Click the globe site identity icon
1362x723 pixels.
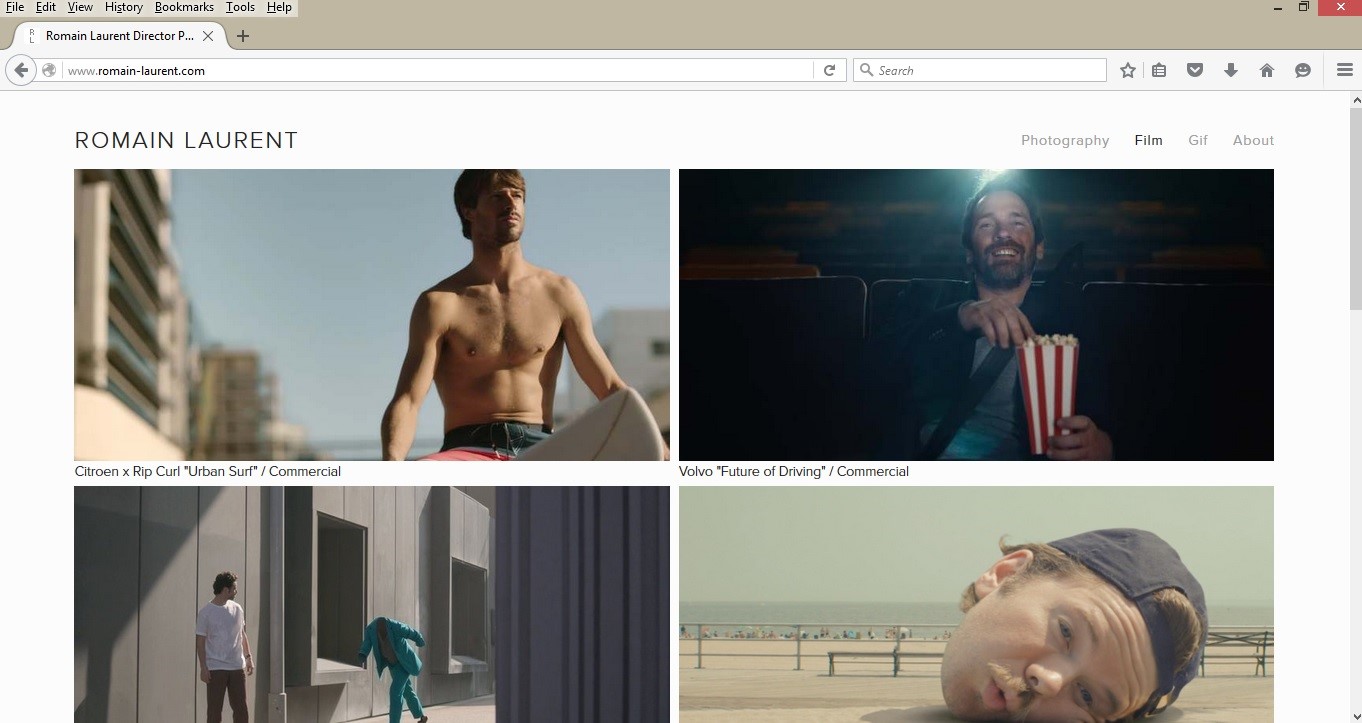point(49,70)
